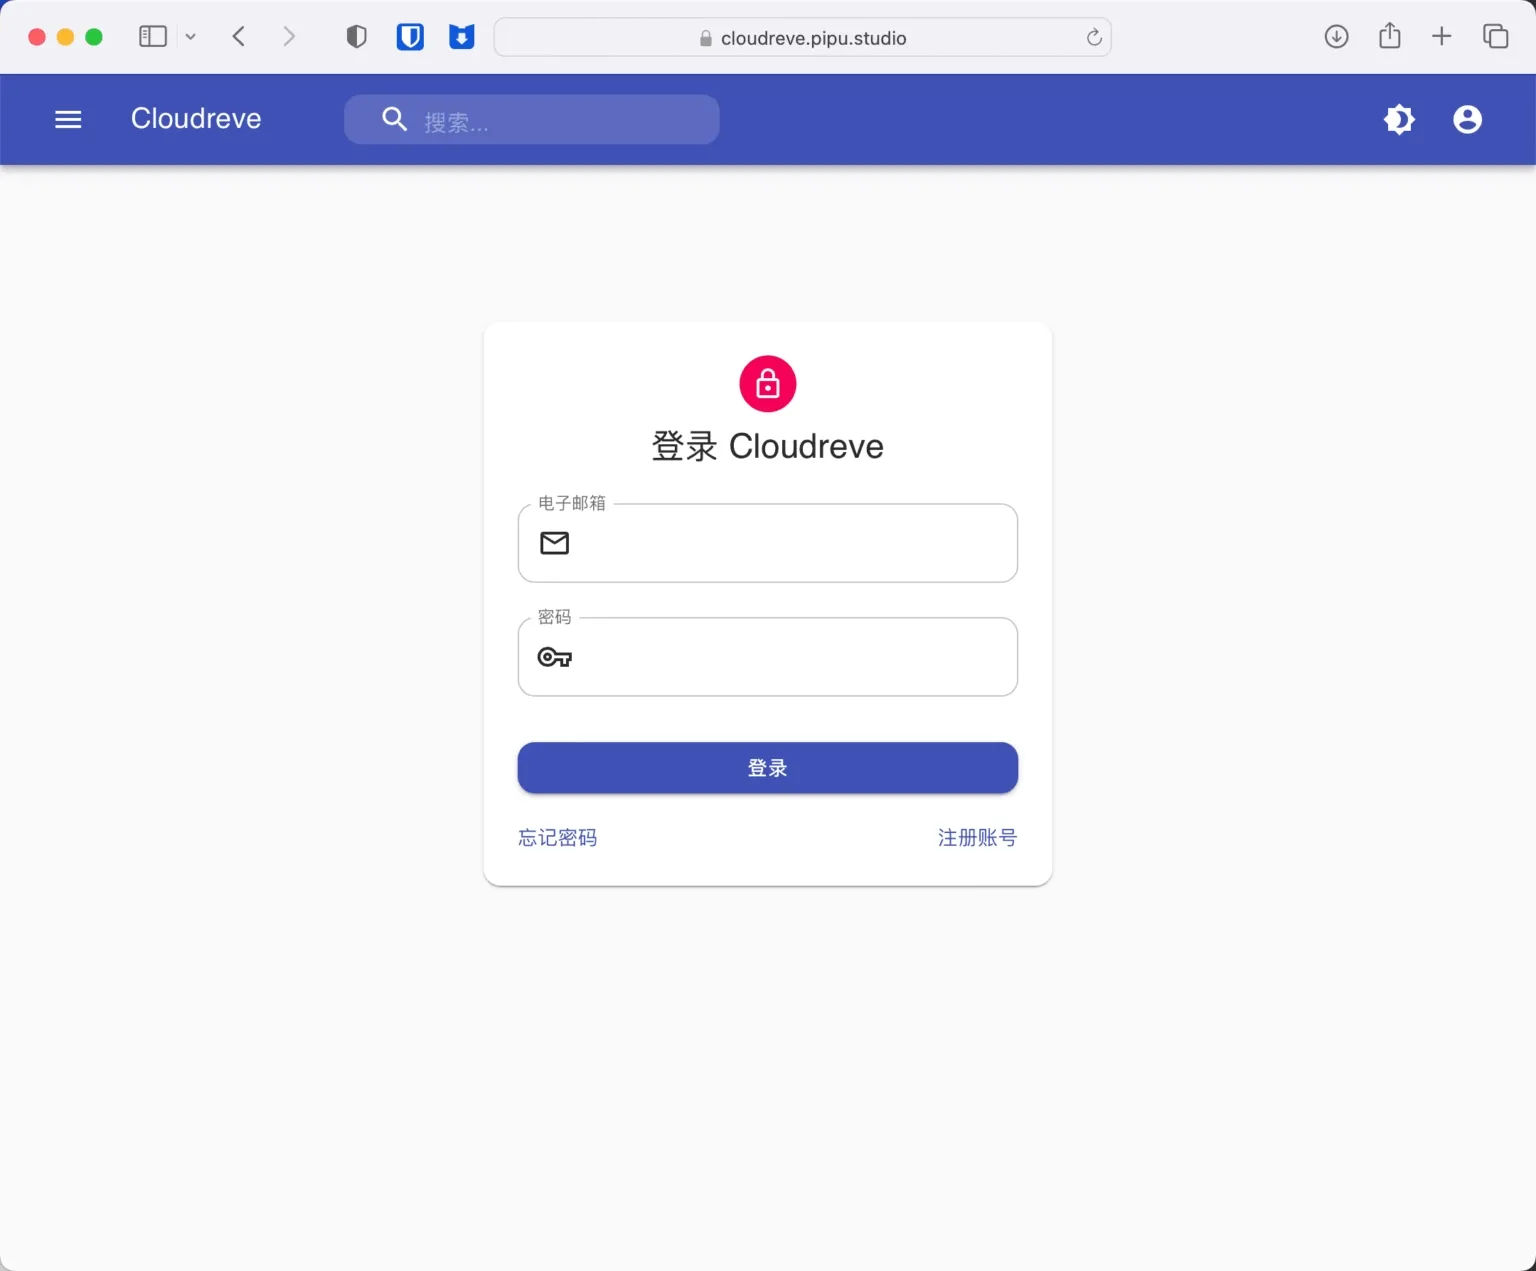This screenshot has height=1271, width=1536.
Task: Toggle the Safari sidebar button
Action: point(152,37)
